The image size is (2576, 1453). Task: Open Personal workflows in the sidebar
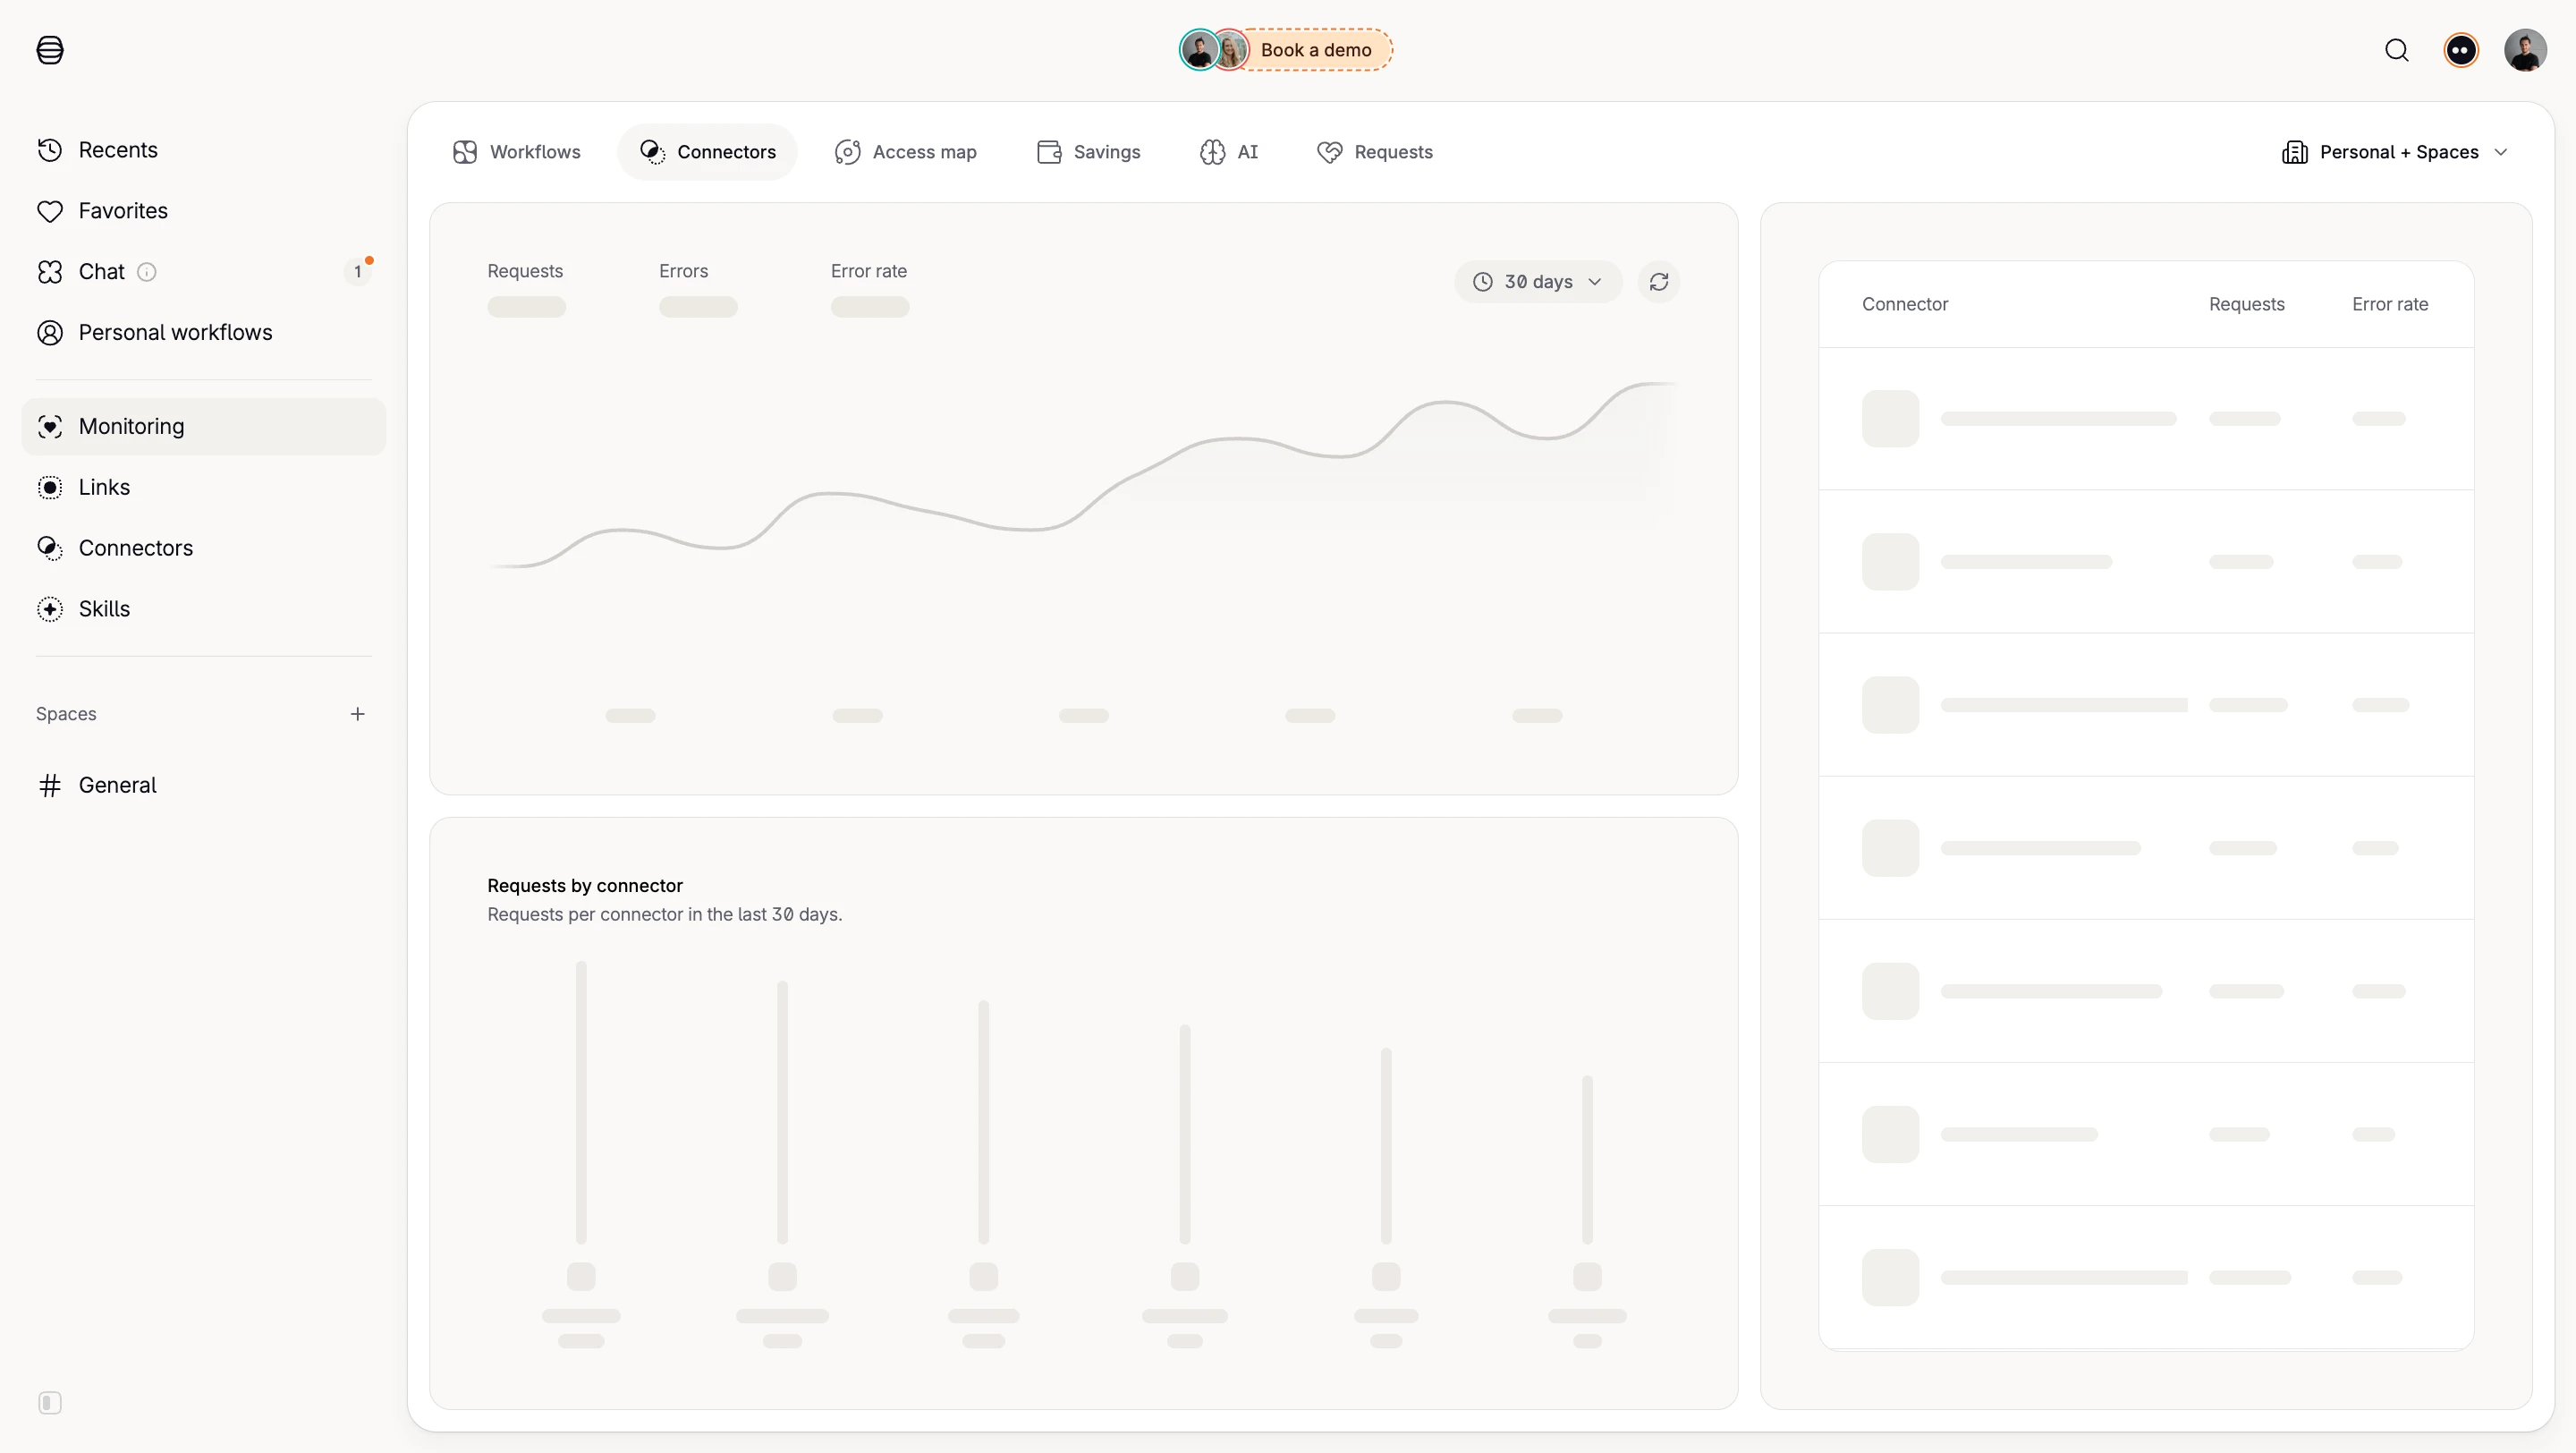pyautogui.click(x=203, y=333)
